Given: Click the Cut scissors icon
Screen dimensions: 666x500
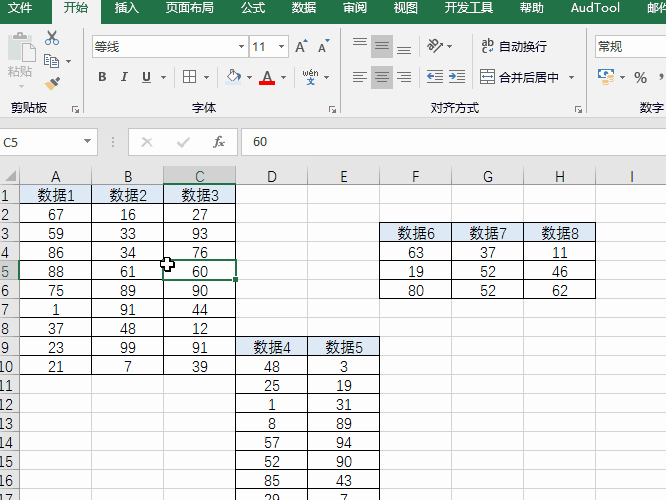Looking at the screenshot, I should (x=52, y=38).
